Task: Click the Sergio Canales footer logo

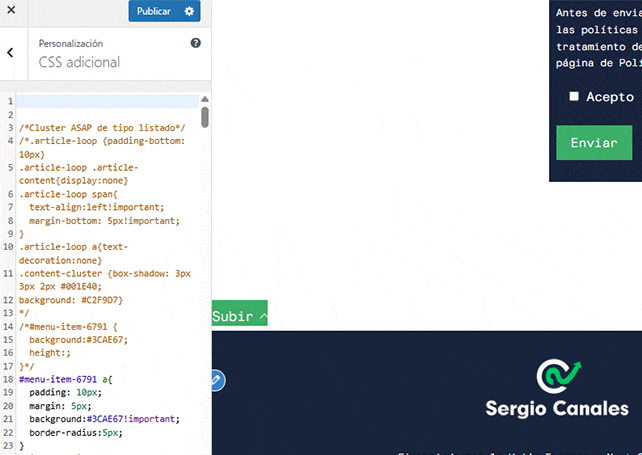Action: tap(557, 389)
